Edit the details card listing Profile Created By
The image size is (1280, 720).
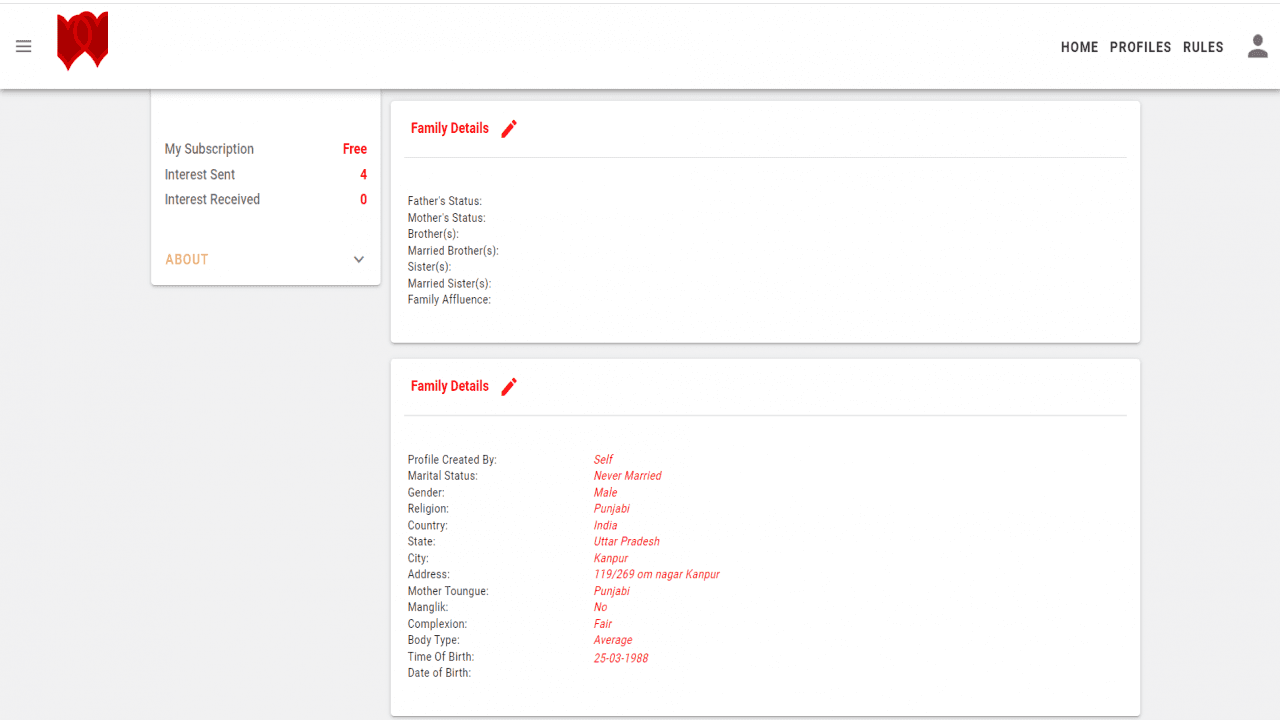pos(509,386)
